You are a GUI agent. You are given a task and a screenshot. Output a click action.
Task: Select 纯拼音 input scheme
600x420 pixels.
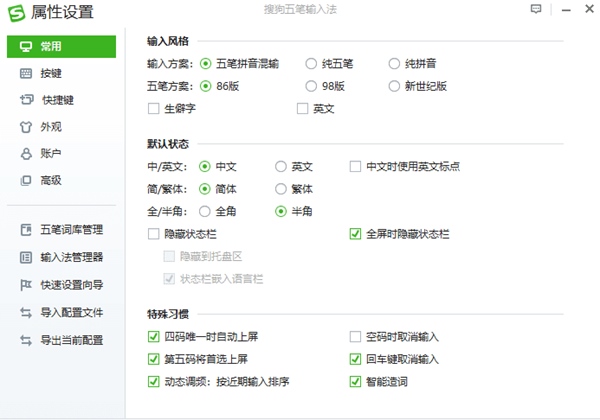394,63
